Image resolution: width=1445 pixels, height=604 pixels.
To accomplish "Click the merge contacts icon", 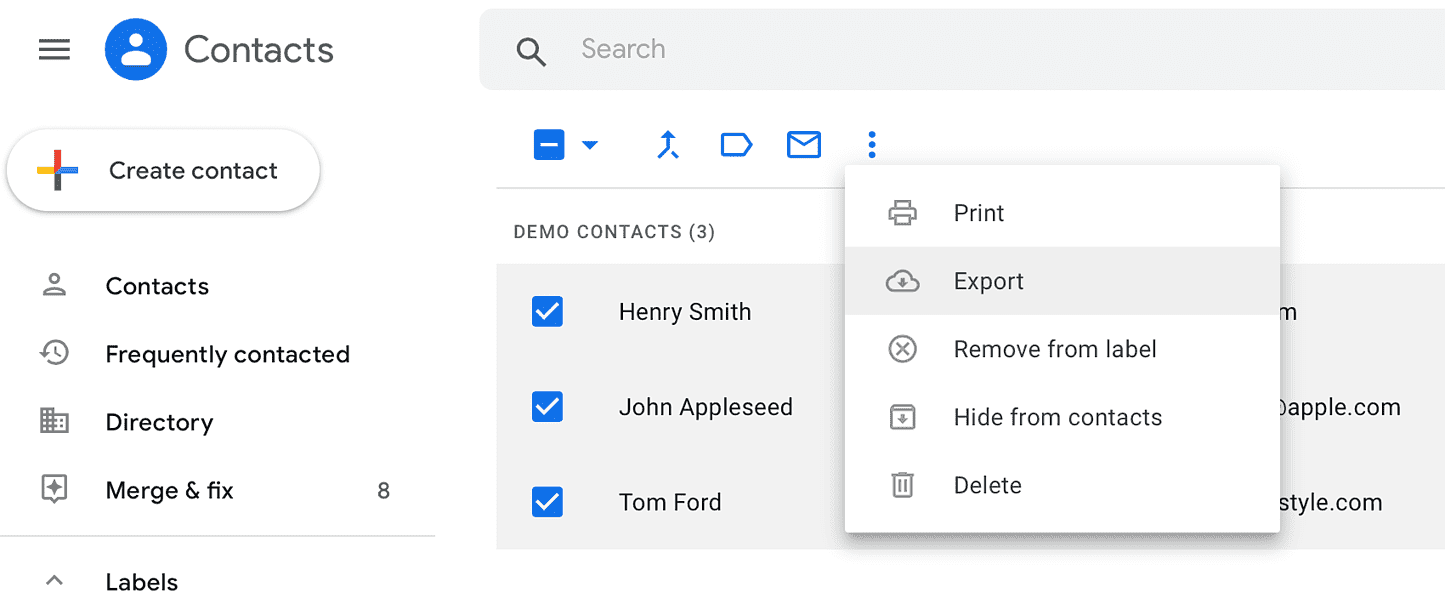I will pyautogui.click(x=668, y=146).
